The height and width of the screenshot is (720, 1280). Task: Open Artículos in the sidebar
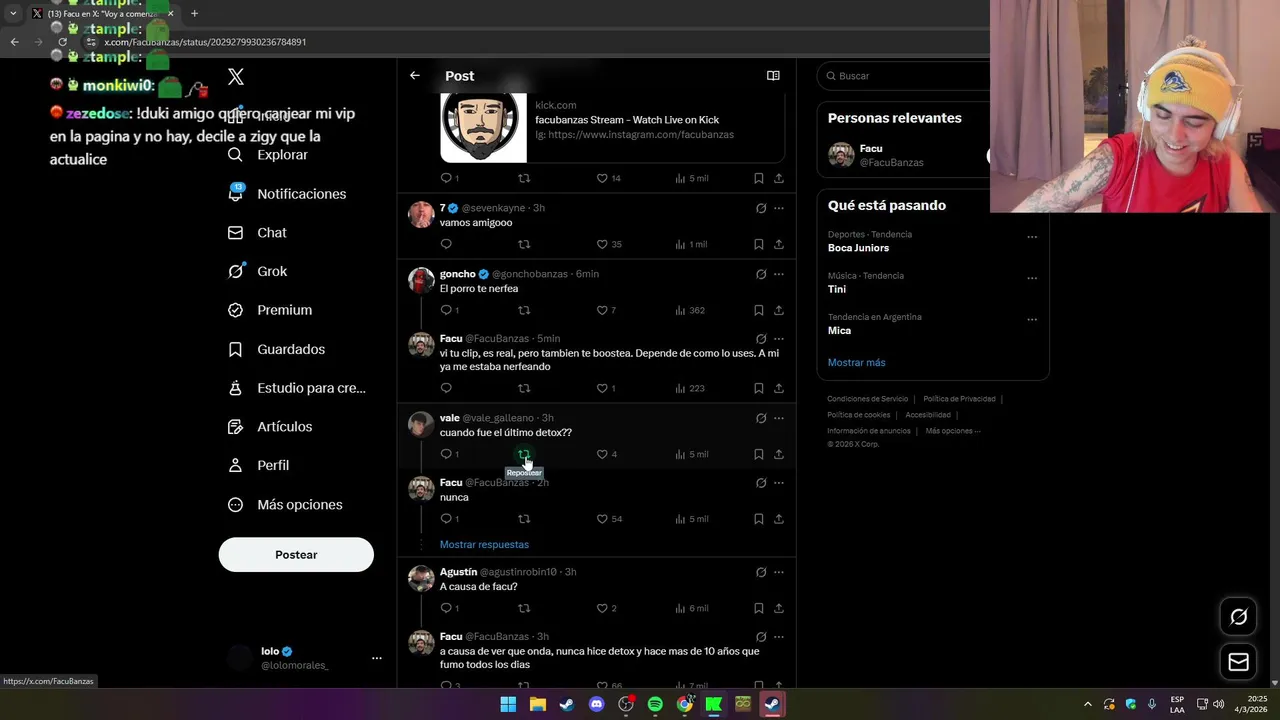[x=270, y=427]
